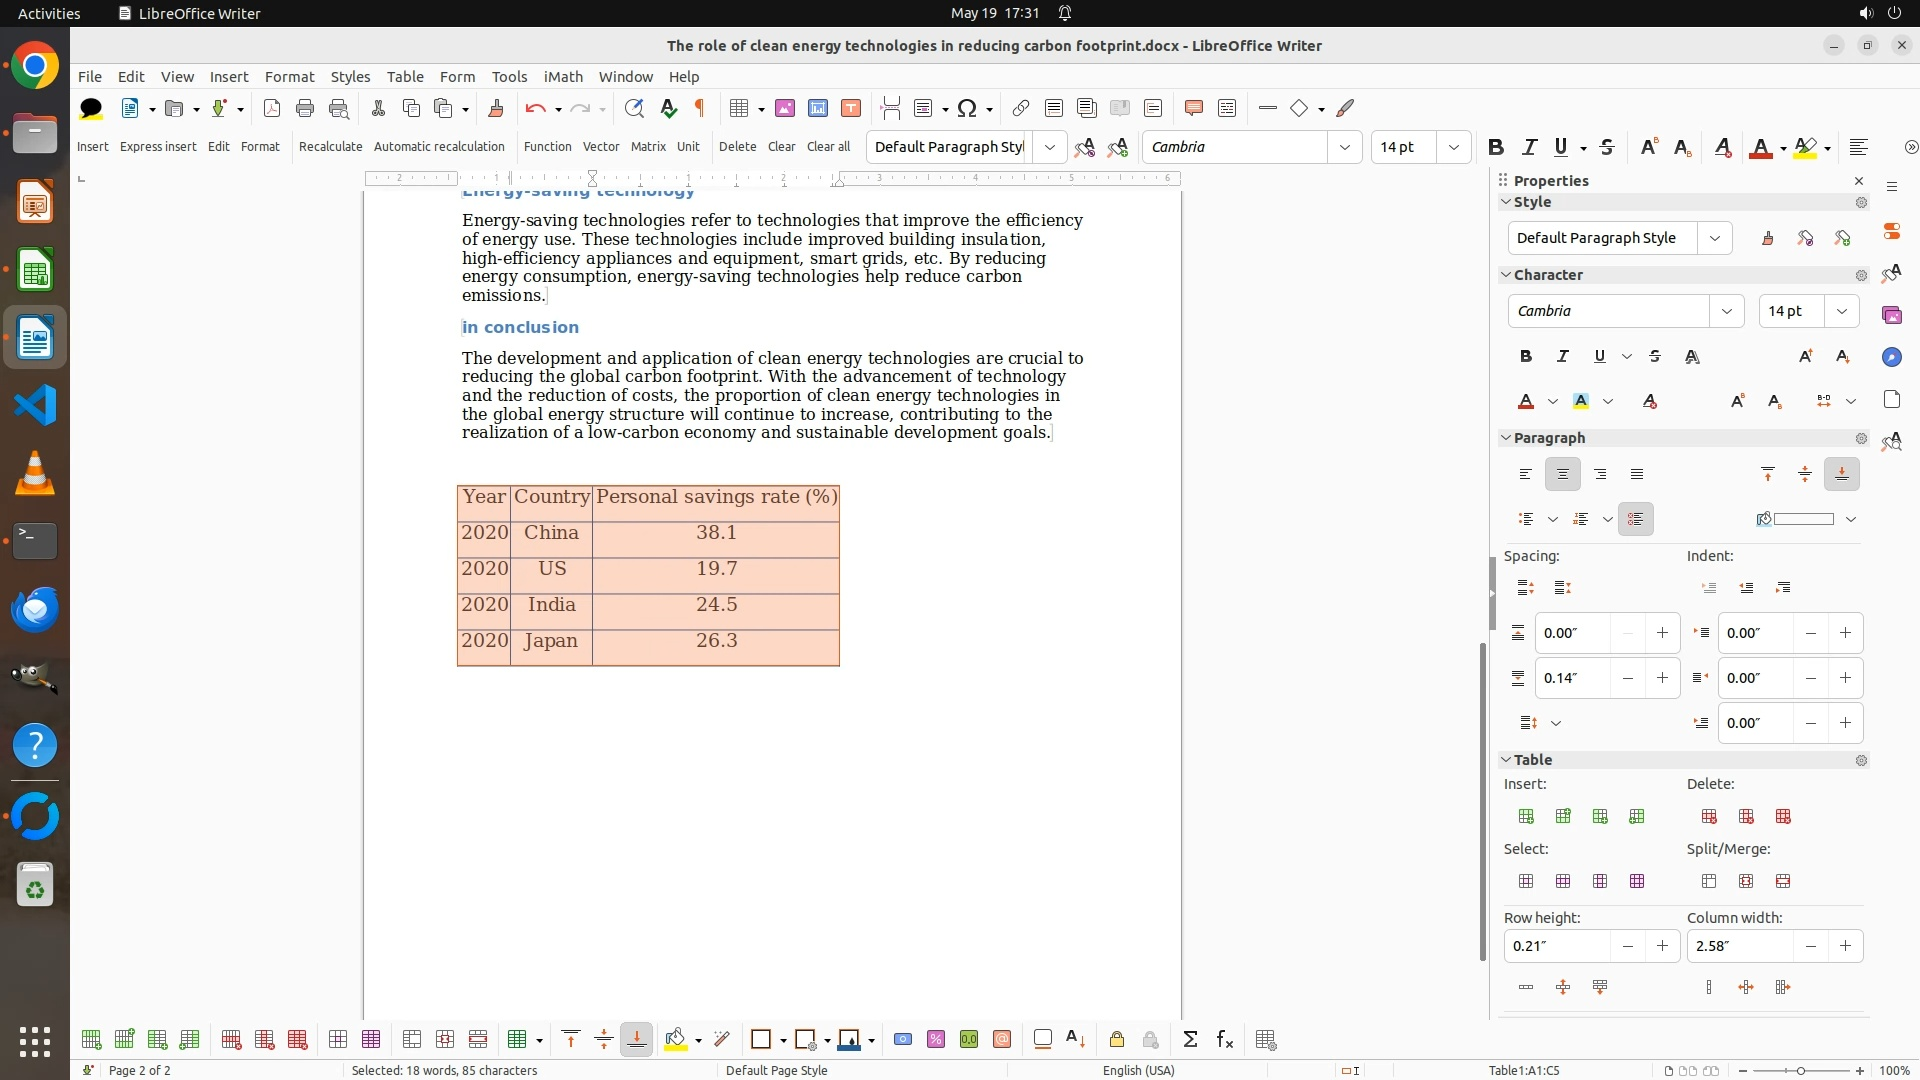Click the Sum sigma icon in table toolbar
This screenshot has height=1080, width=1920.
coord(1190,1040)
